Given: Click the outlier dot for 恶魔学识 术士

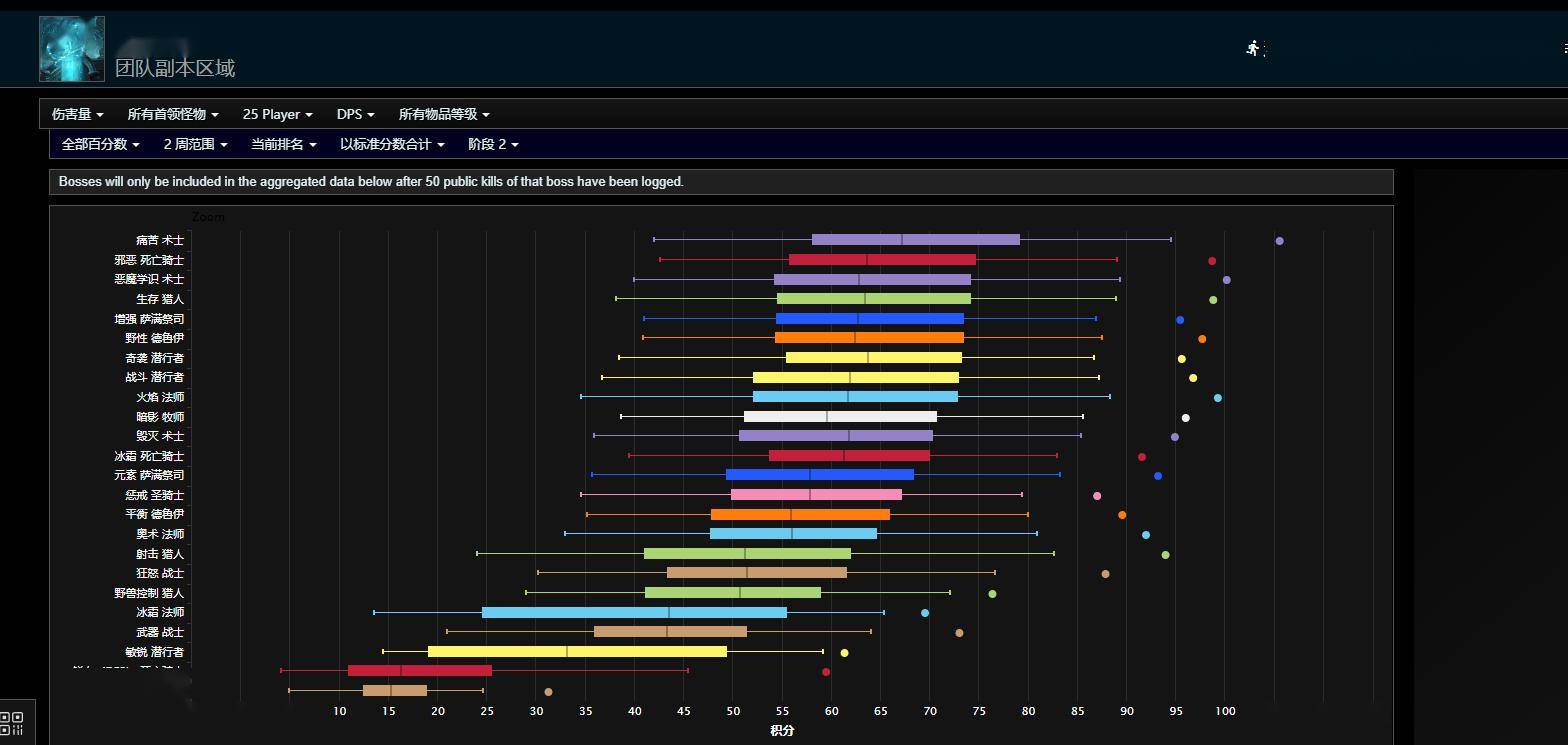Looking at the screenshot, I should tap(1227, 280).
